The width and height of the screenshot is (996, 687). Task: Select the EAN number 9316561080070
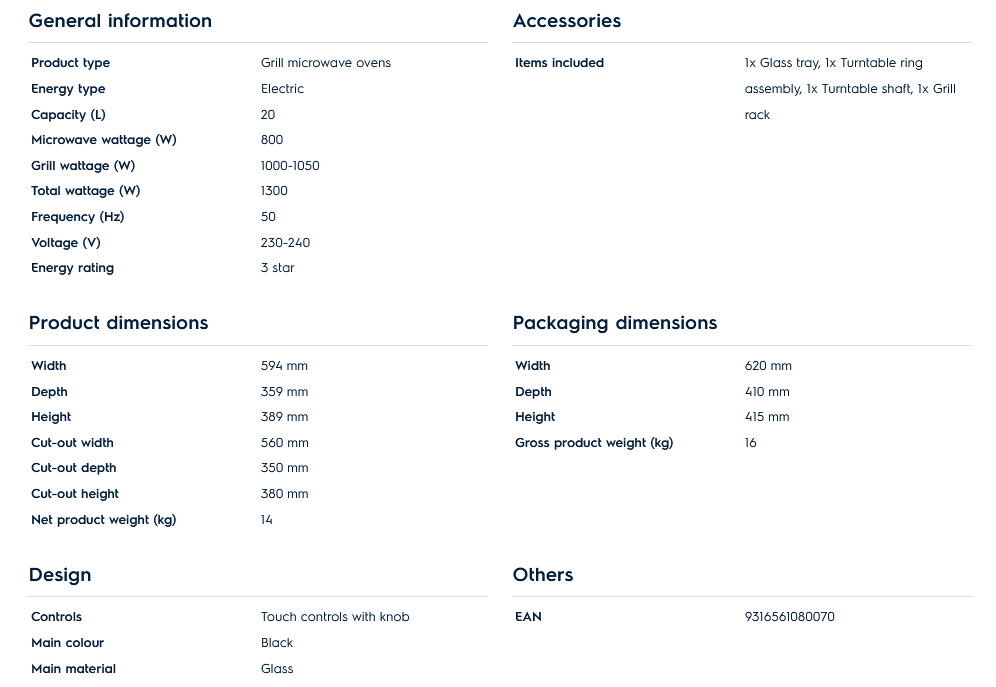789,617
